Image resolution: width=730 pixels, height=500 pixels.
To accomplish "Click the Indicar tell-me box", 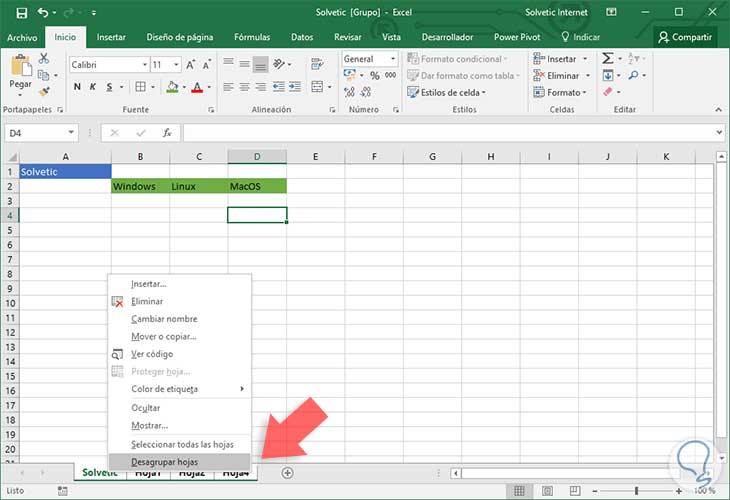I will [x=581, y=37].
